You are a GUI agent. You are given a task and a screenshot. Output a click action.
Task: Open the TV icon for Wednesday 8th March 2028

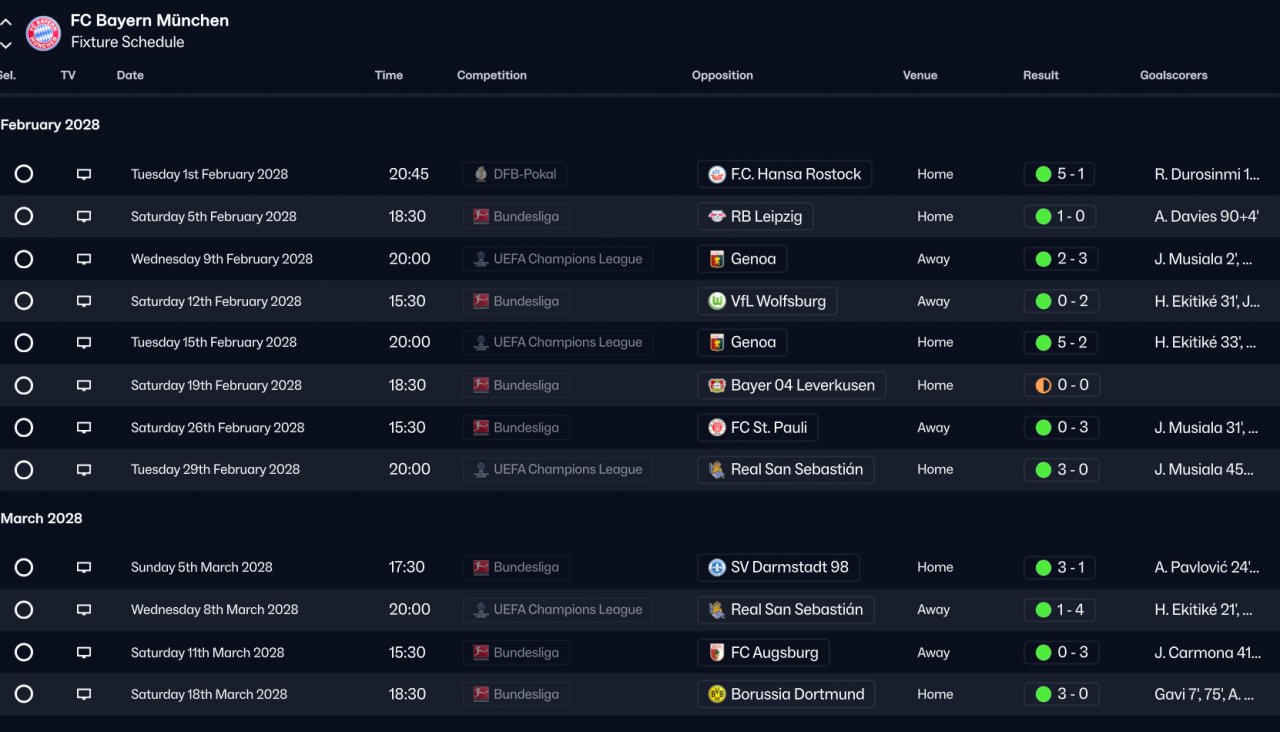tap(84, 610)
